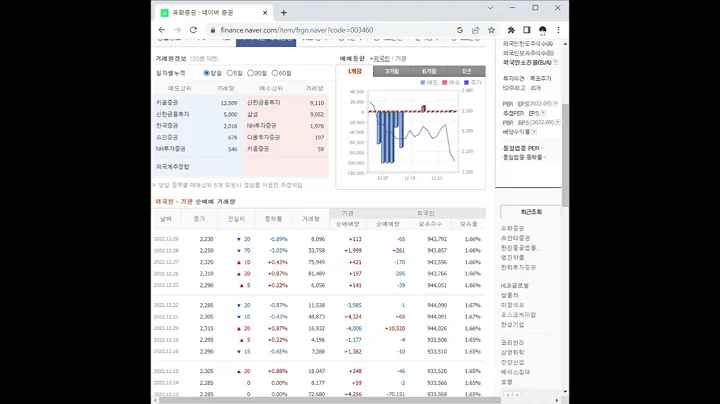Click help icon beside 배당수익률

(534, 132)
